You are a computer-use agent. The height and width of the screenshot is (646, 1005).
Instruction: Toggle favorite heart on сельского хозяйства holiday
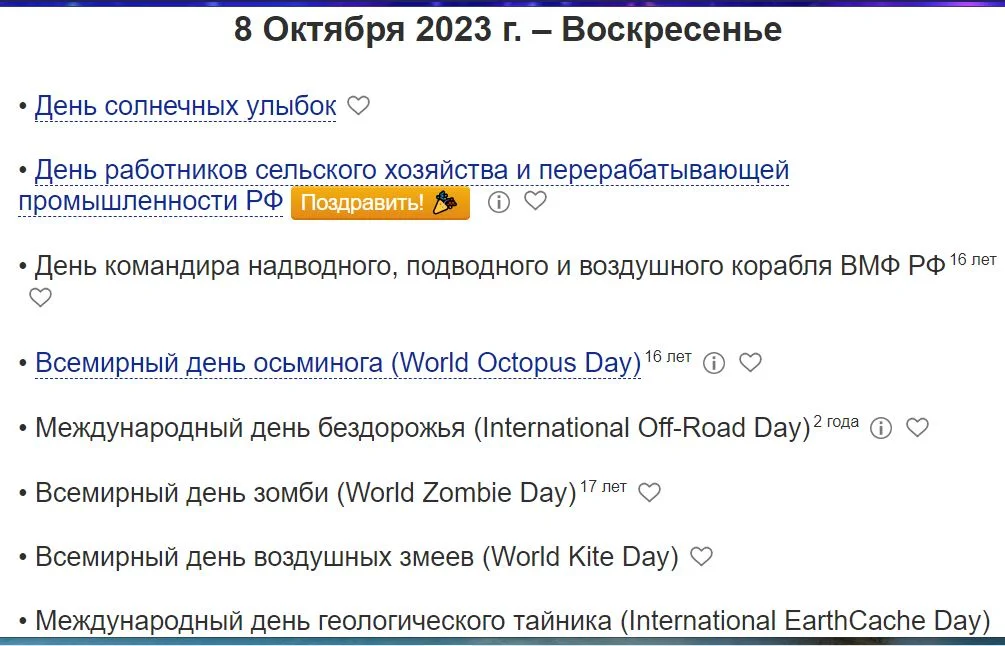[535, 201]
